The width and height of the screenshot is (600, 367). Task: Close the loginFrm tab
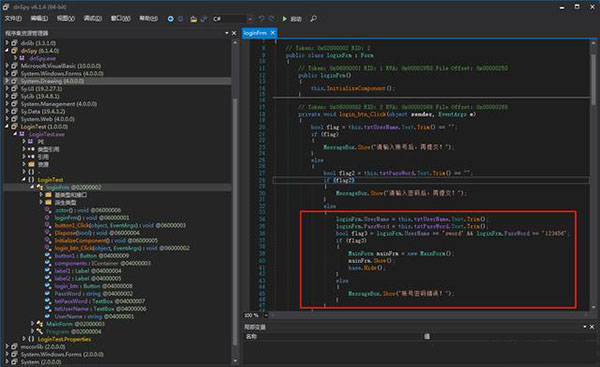273,33
